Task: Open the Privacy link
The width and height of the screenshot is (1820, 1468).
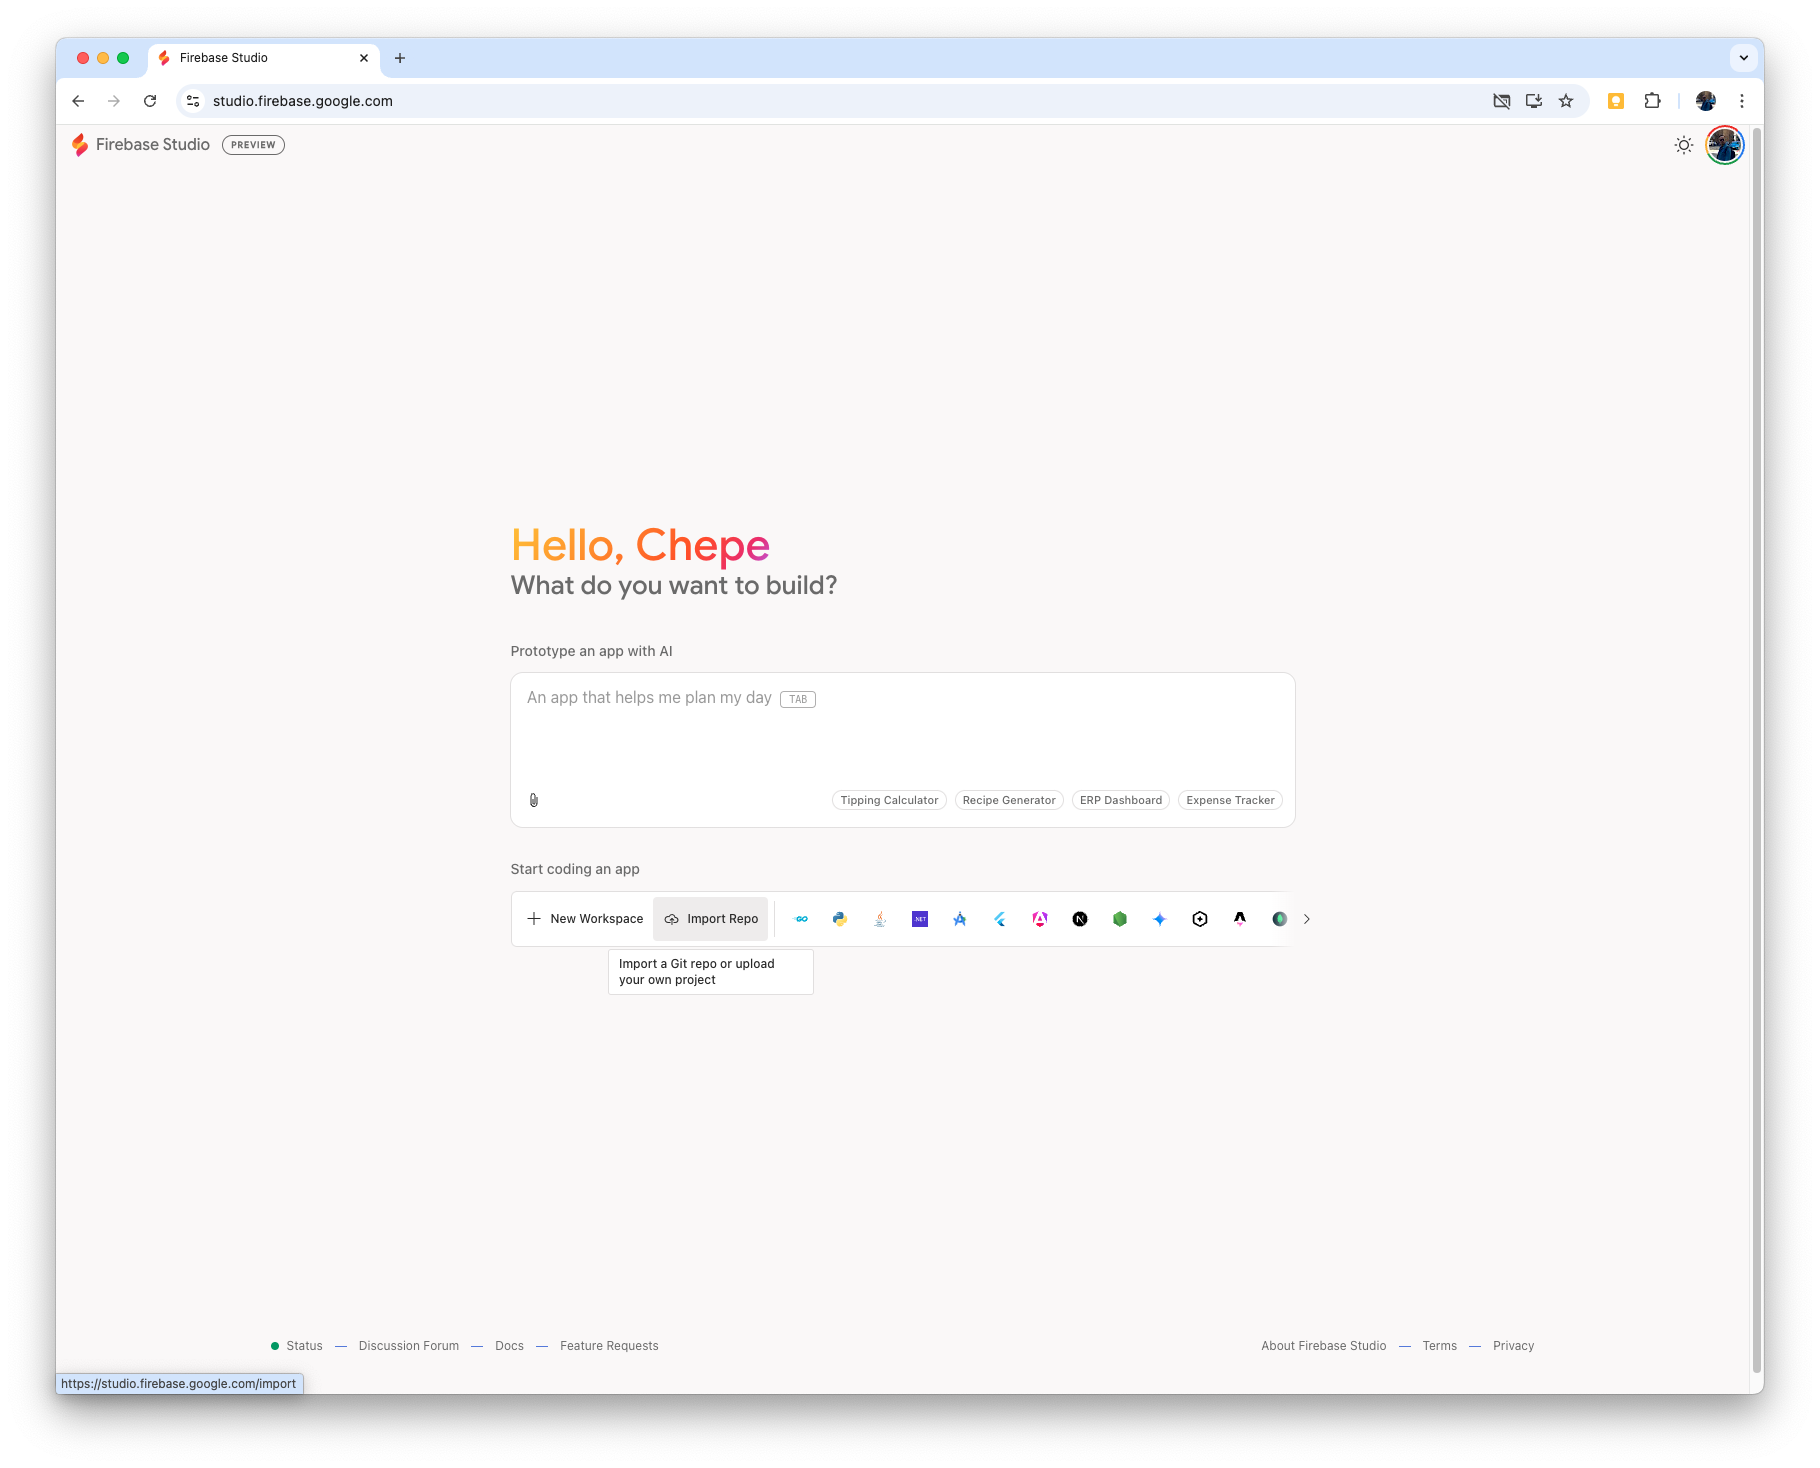Action: point(1513,1346)
